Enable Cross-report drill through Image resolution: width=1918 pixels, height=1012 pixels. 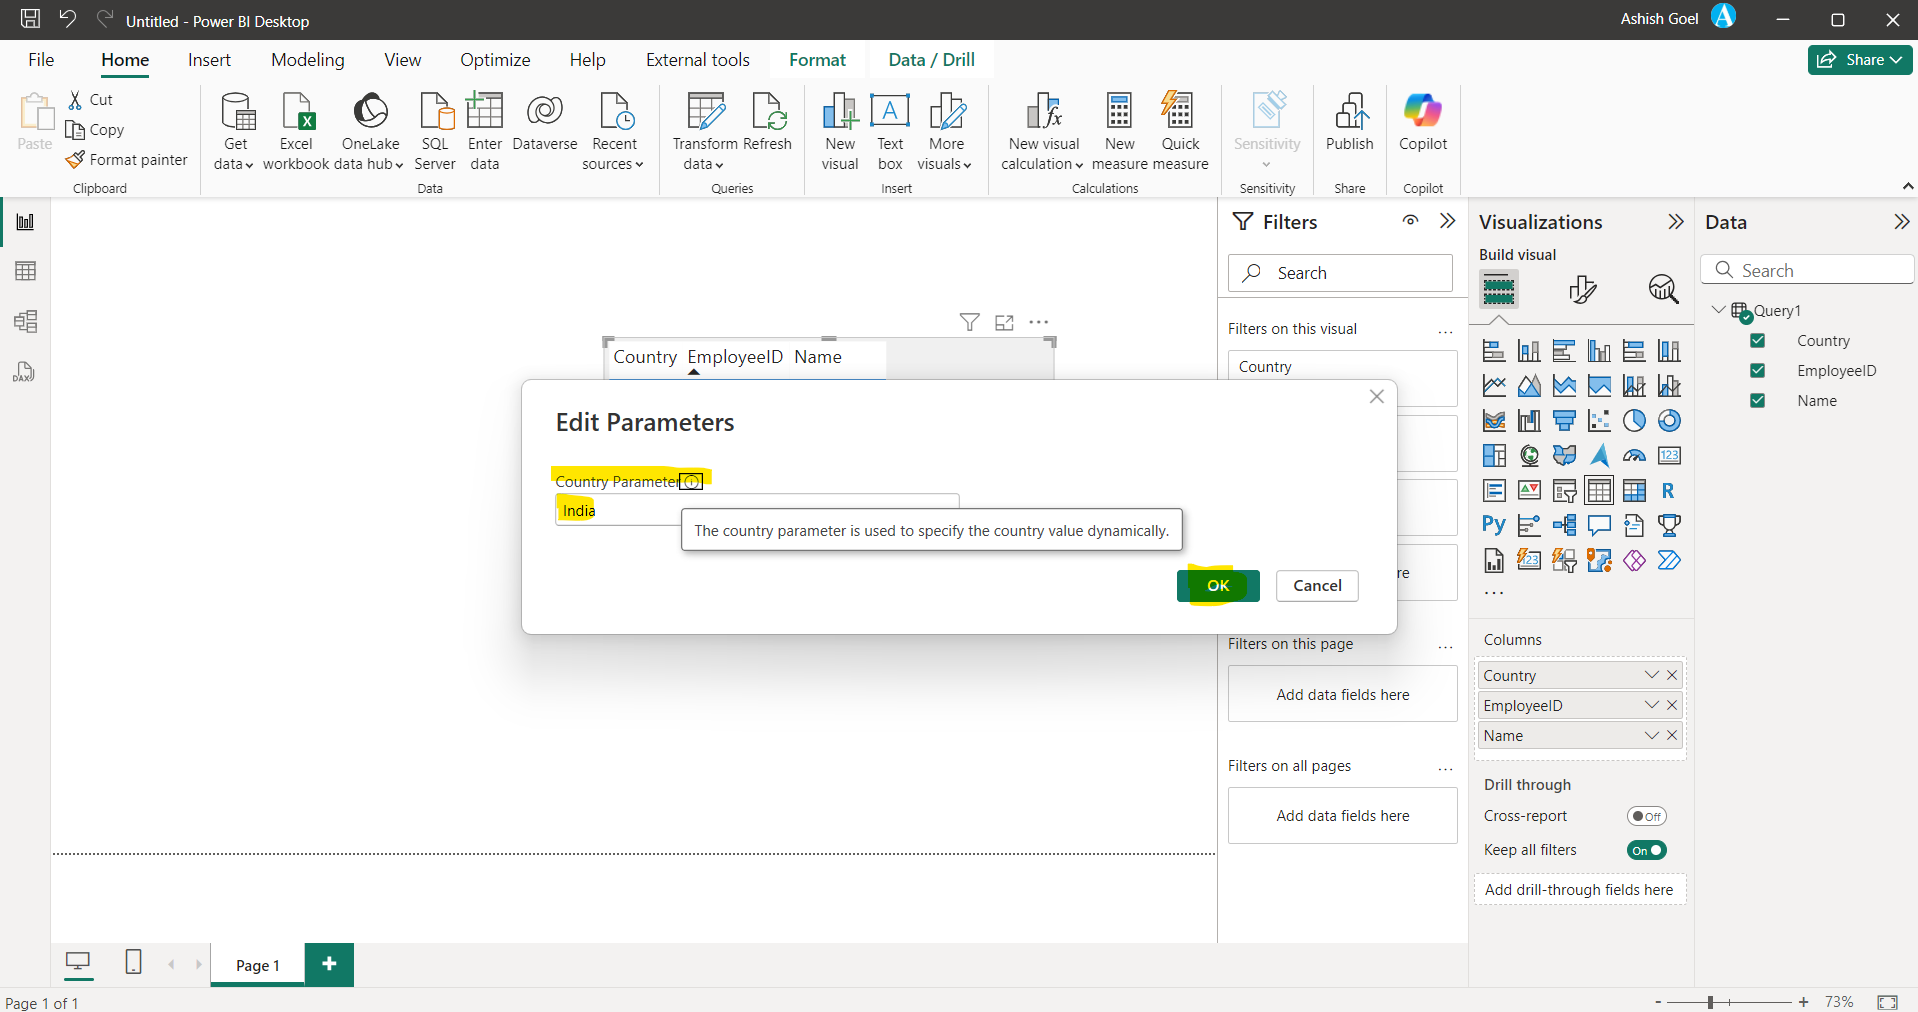point(1646,815)
